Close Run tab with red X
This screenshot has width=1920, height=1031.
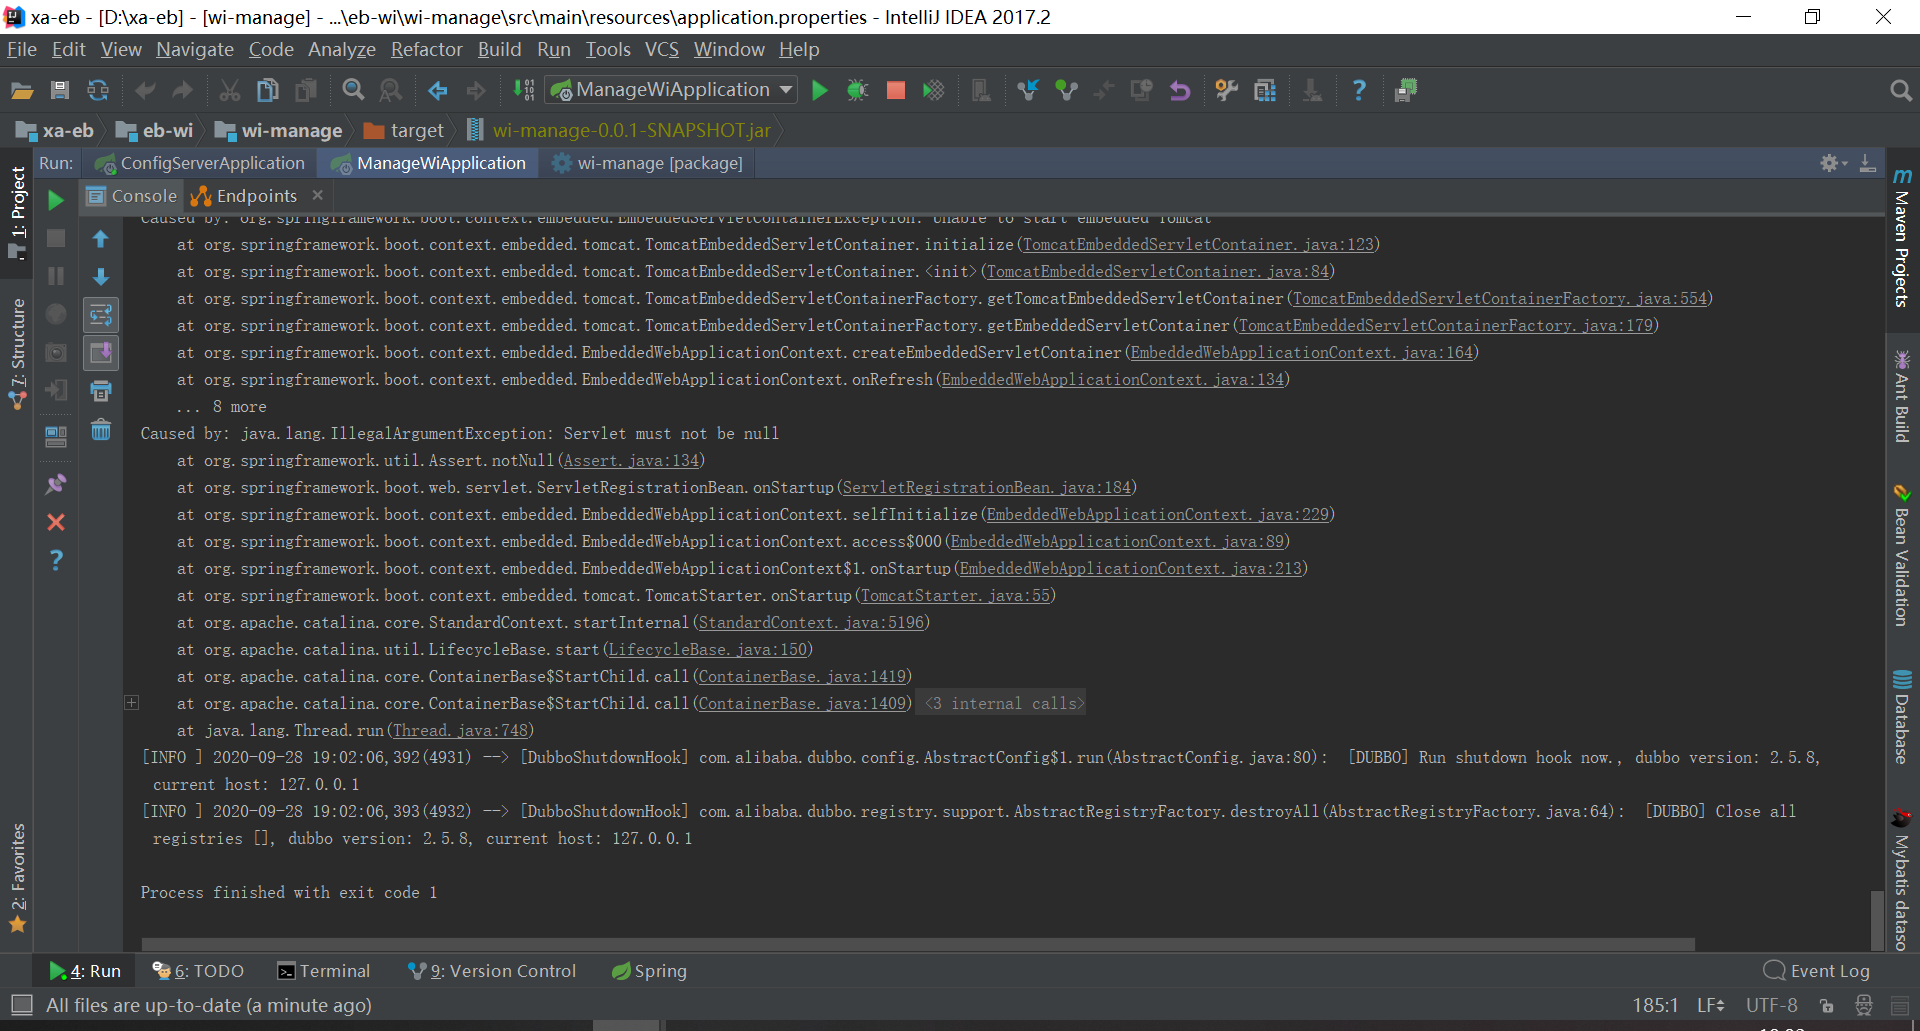point(56,522)
